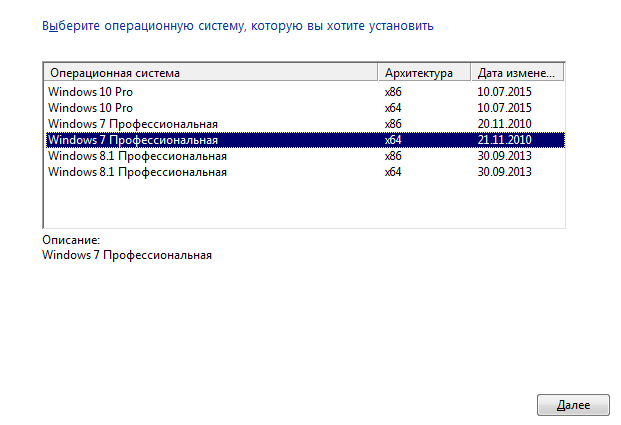Viewport: 621px width, 425px height.
Task: Select Windows 8.1 Профессиональная x86 row
Action: (305, 156)
